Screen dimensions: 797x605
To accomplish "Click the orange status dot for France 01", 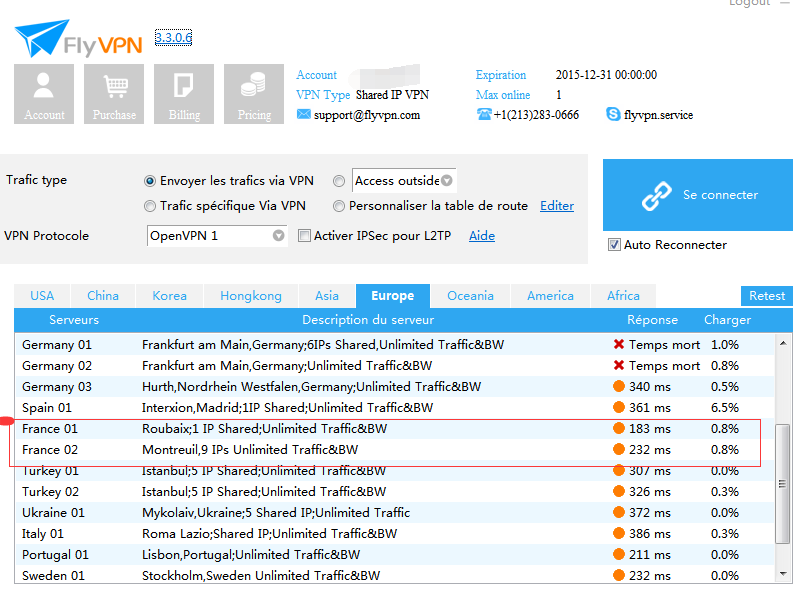I will 619,429.
